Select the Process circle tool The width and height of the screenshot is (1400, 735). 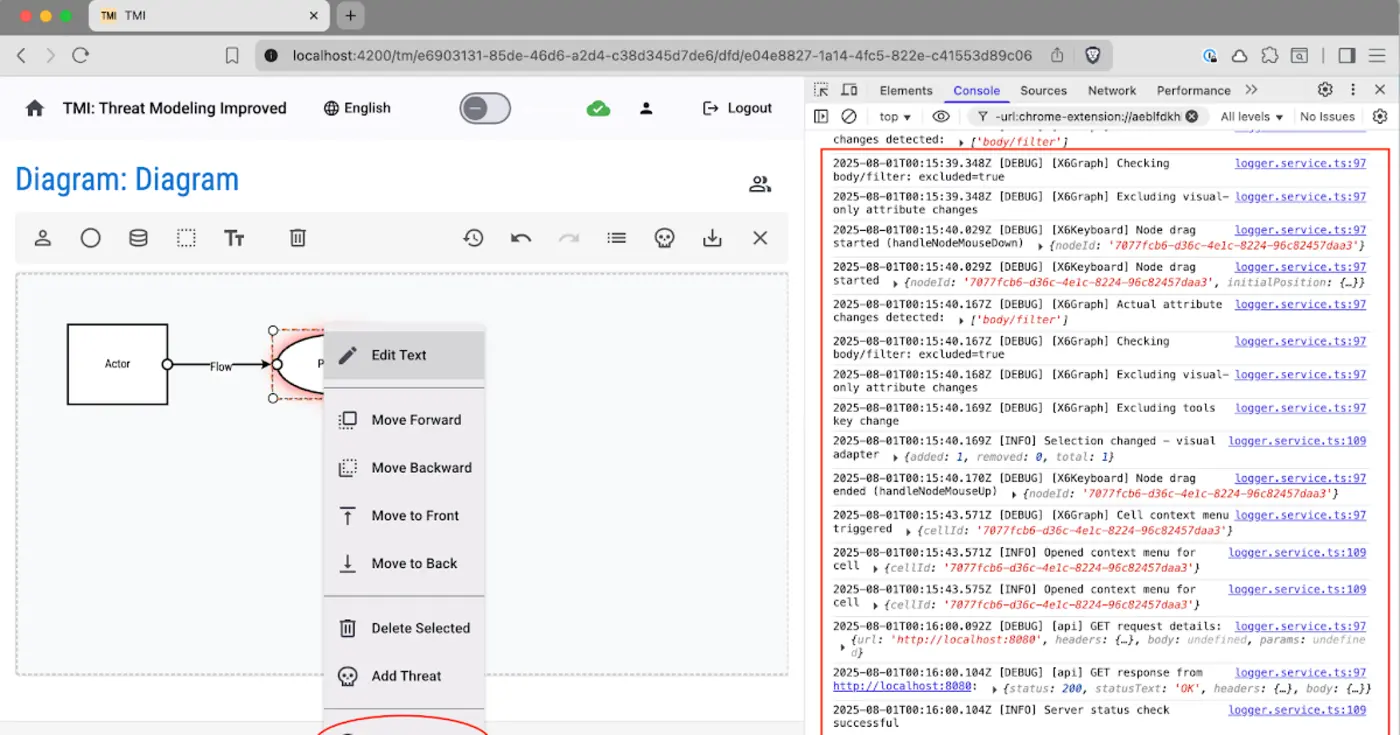91,238
